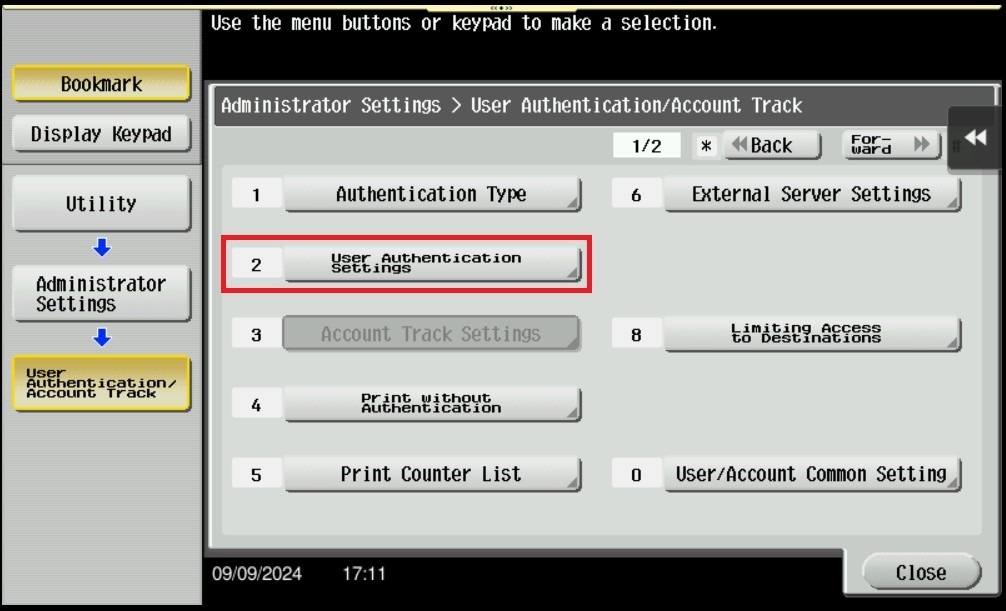Click the 1/2 page indicator
1006x611 pixels.
click(647, 146)
